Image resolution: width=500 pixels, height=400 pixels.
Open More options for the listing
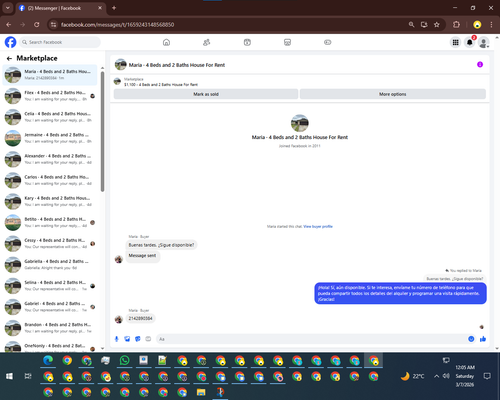point(393,94)
